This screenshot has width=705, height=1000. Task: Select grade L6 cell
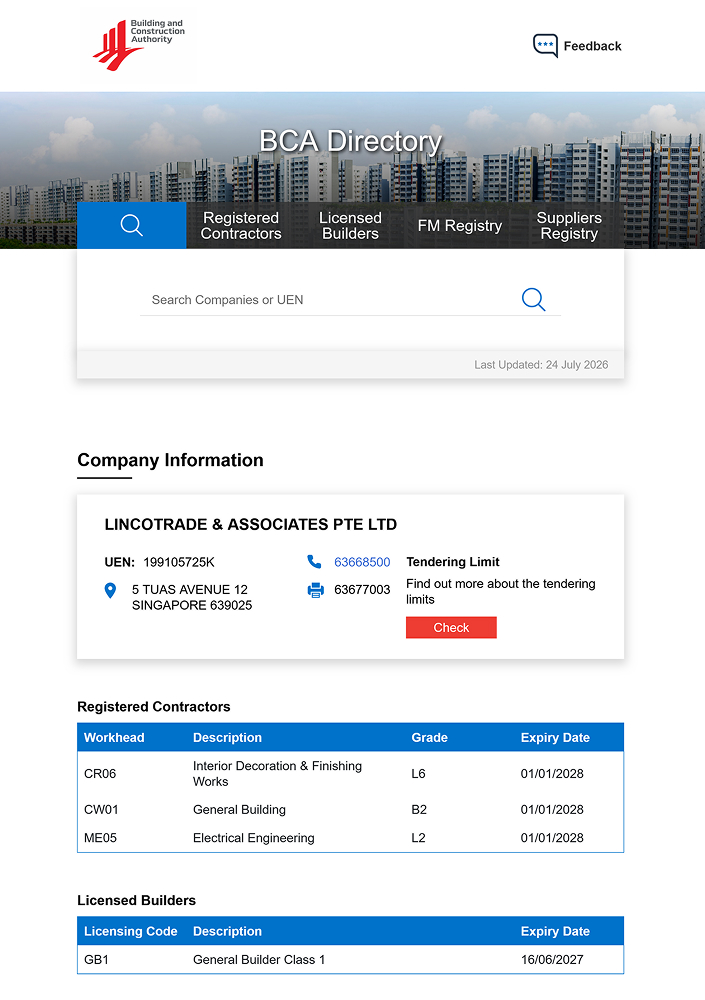[418, 774]
